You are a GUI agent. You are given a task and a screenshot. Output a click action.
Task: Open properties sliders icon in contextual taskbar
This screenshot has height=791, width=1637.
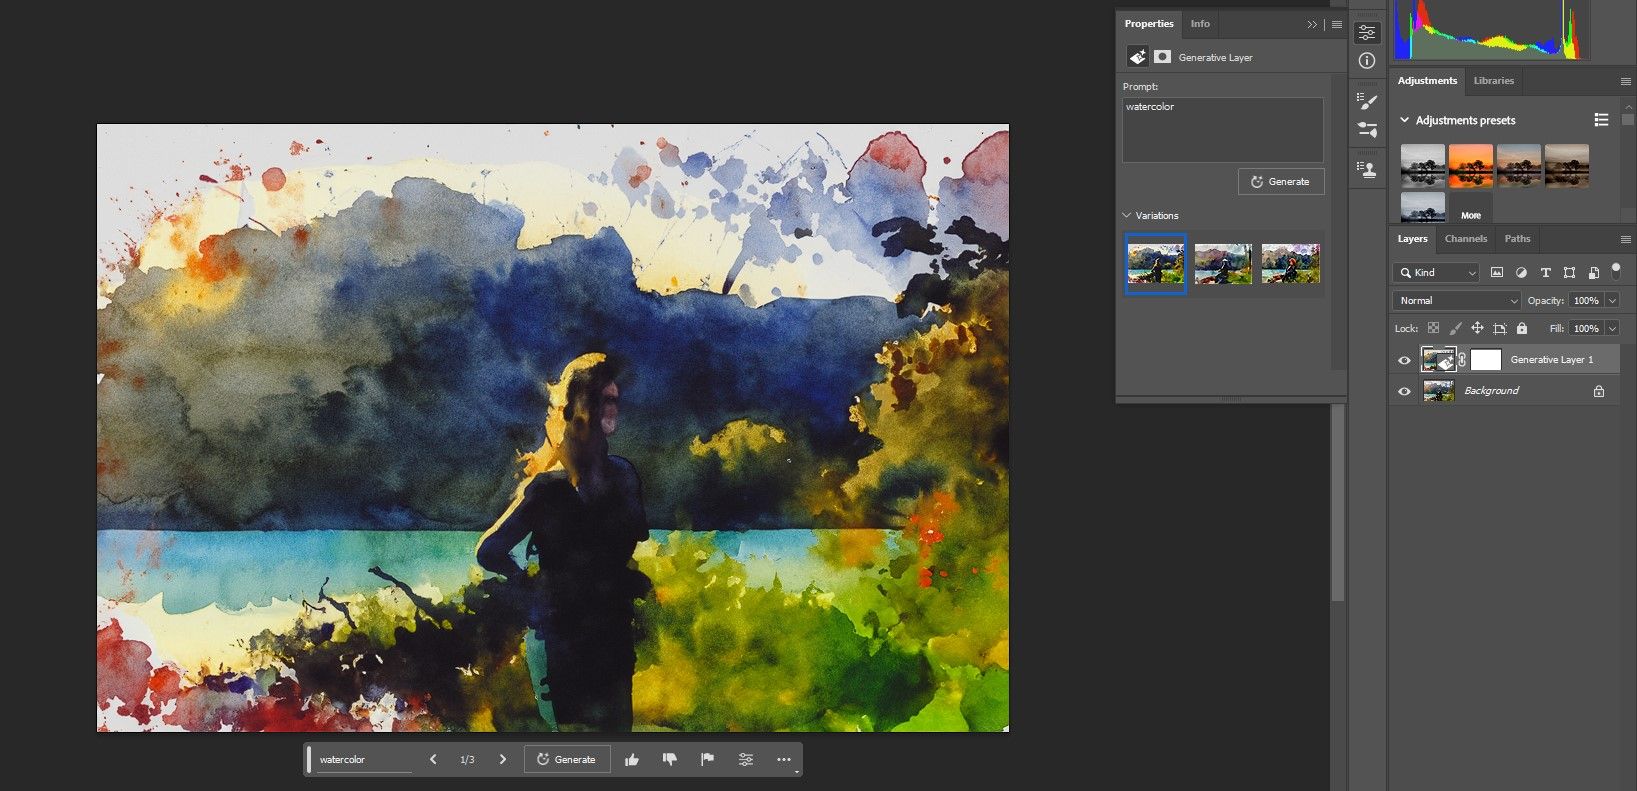click(746, 760)
